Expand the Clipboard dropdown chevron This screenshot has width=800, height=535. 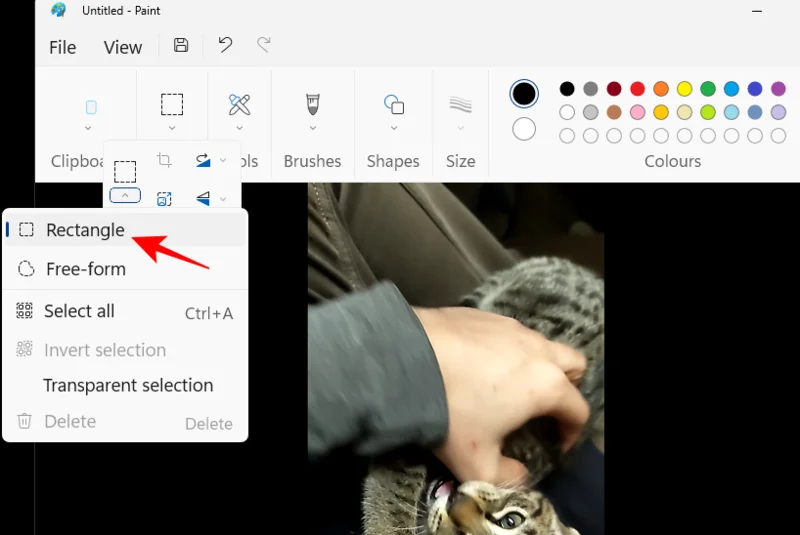pos(88,128)
